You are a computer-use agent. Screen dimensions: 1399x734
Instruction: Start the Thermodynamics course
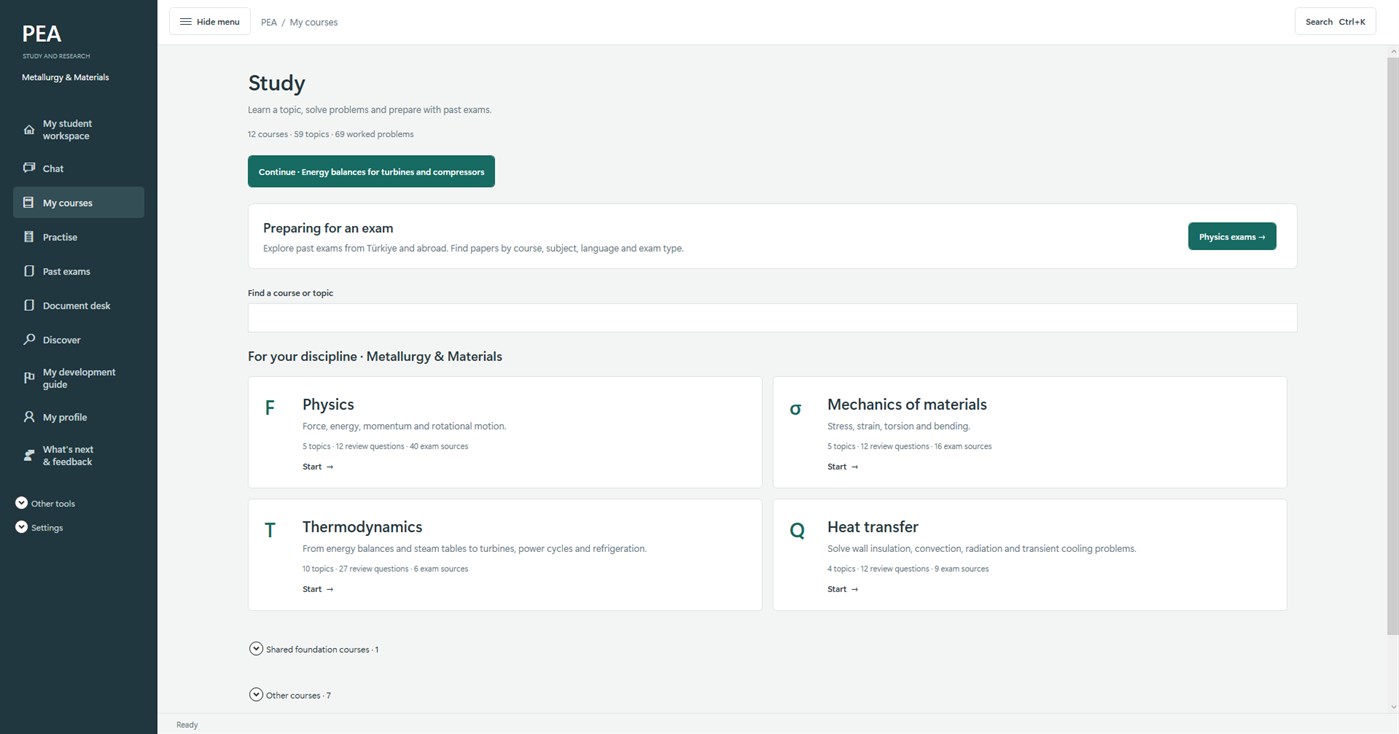tap(318, 589)
